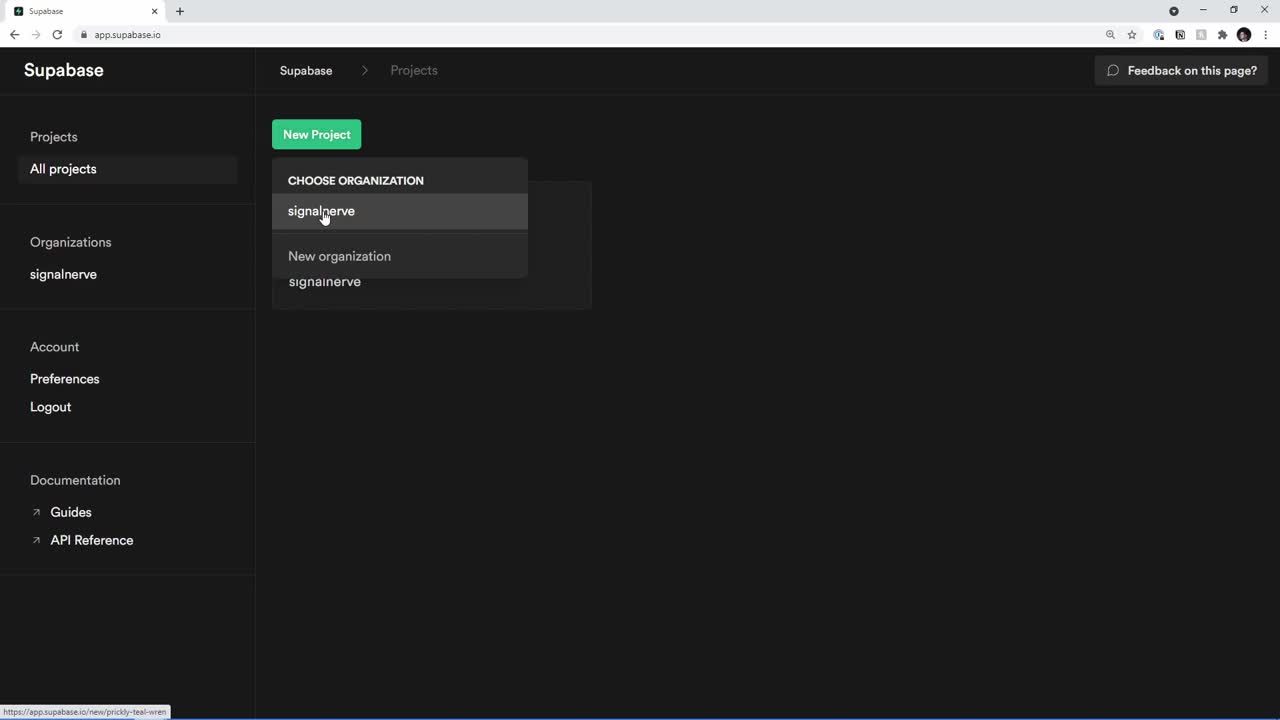Click Logout in the sidebar
The height and width of the screenshot is (720, 1280).
[x=50, y=407]
